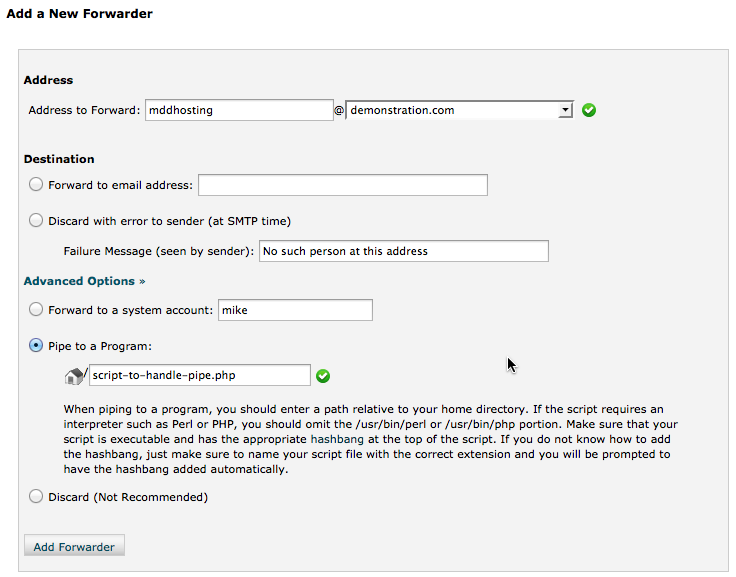
Task: Open the domain combo box showing demonstration.com
Action: 460,110
